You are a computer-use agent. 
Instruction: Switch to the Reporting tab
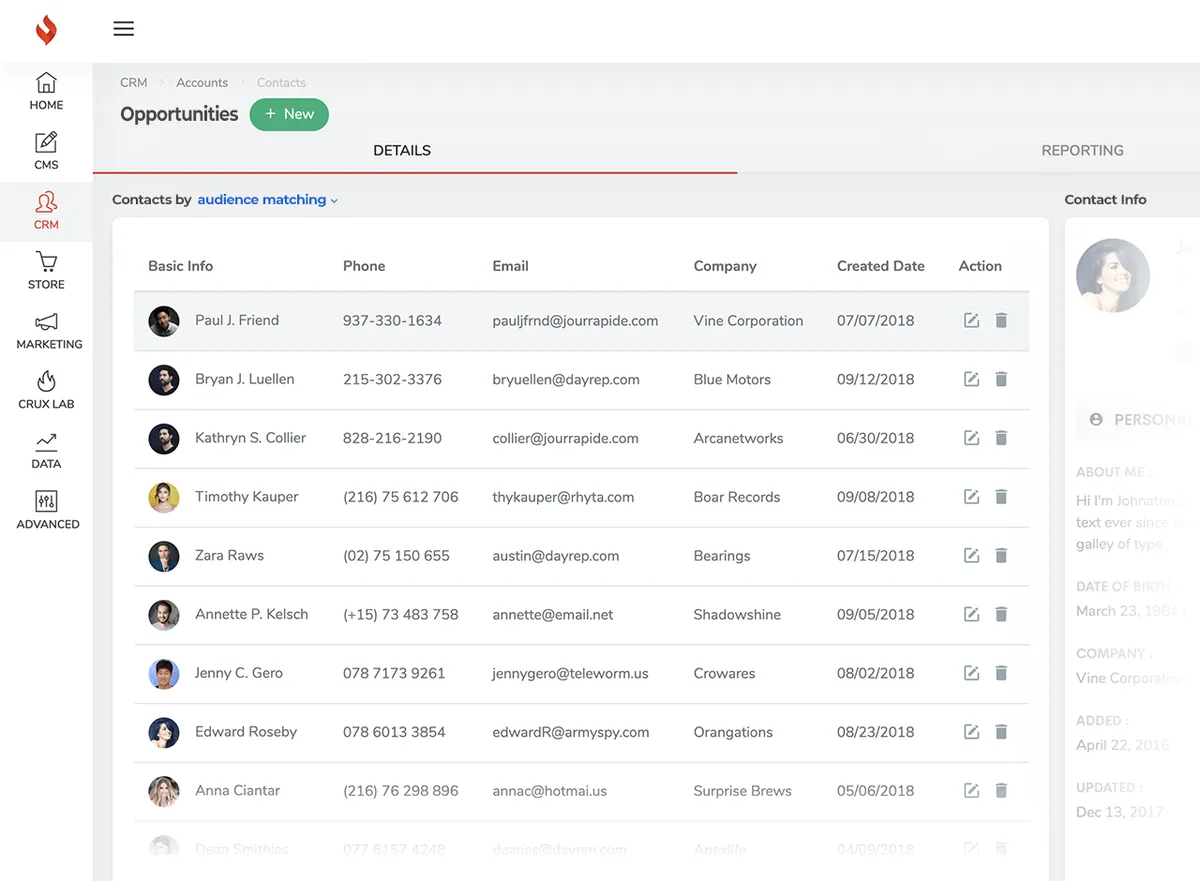pos(1082,150)
